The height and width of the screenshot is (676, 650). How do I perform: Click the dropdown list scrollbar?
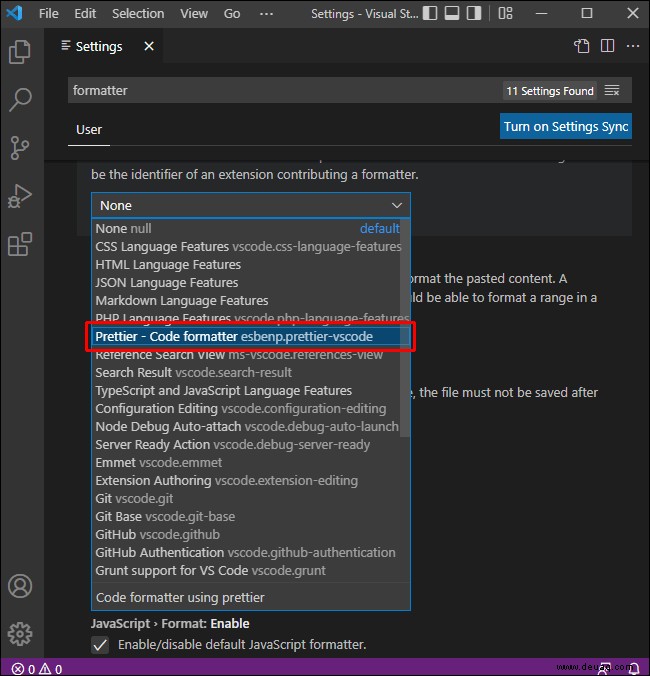[405, 329]
